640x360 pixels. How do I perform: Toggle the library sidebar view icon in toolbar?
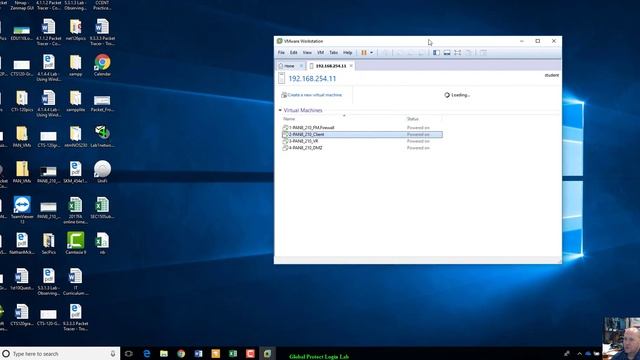436,53
